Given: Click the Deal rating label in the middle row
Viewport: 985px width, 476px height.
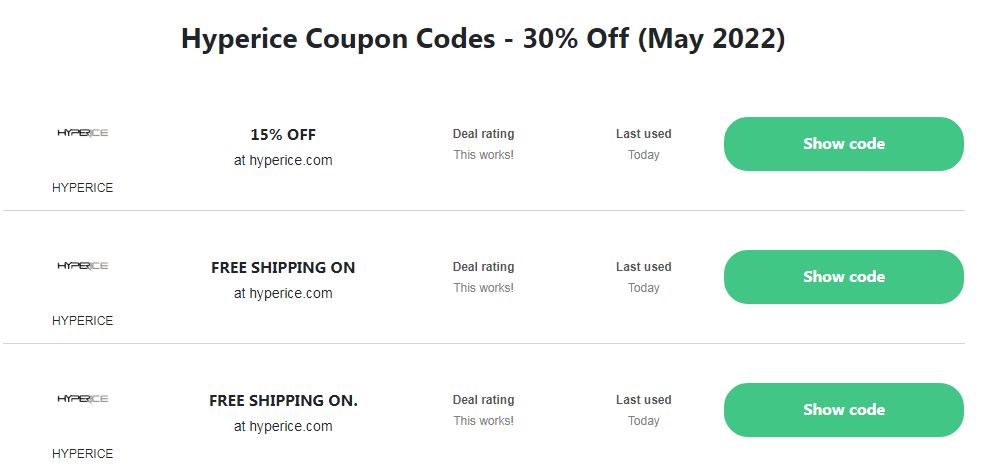Looking at the screenshot, I should (483, 267).
